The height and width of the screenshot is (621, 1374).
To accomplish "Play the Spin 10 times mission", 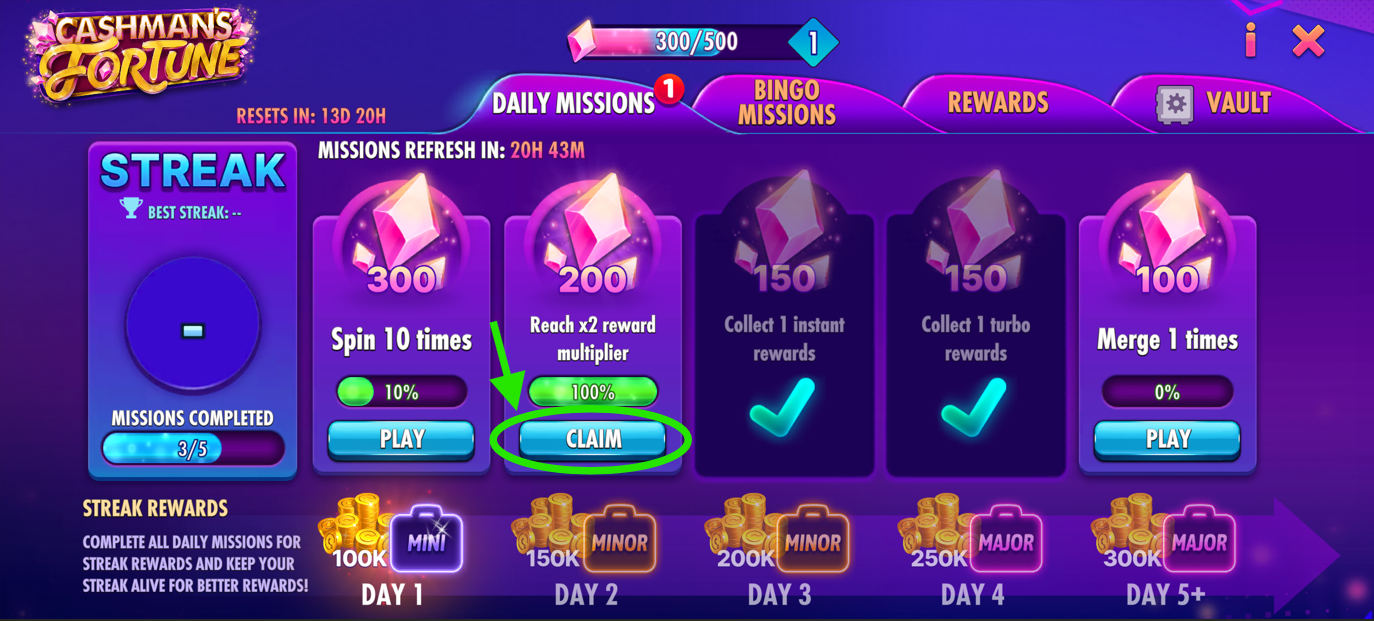I will (401, 439).
